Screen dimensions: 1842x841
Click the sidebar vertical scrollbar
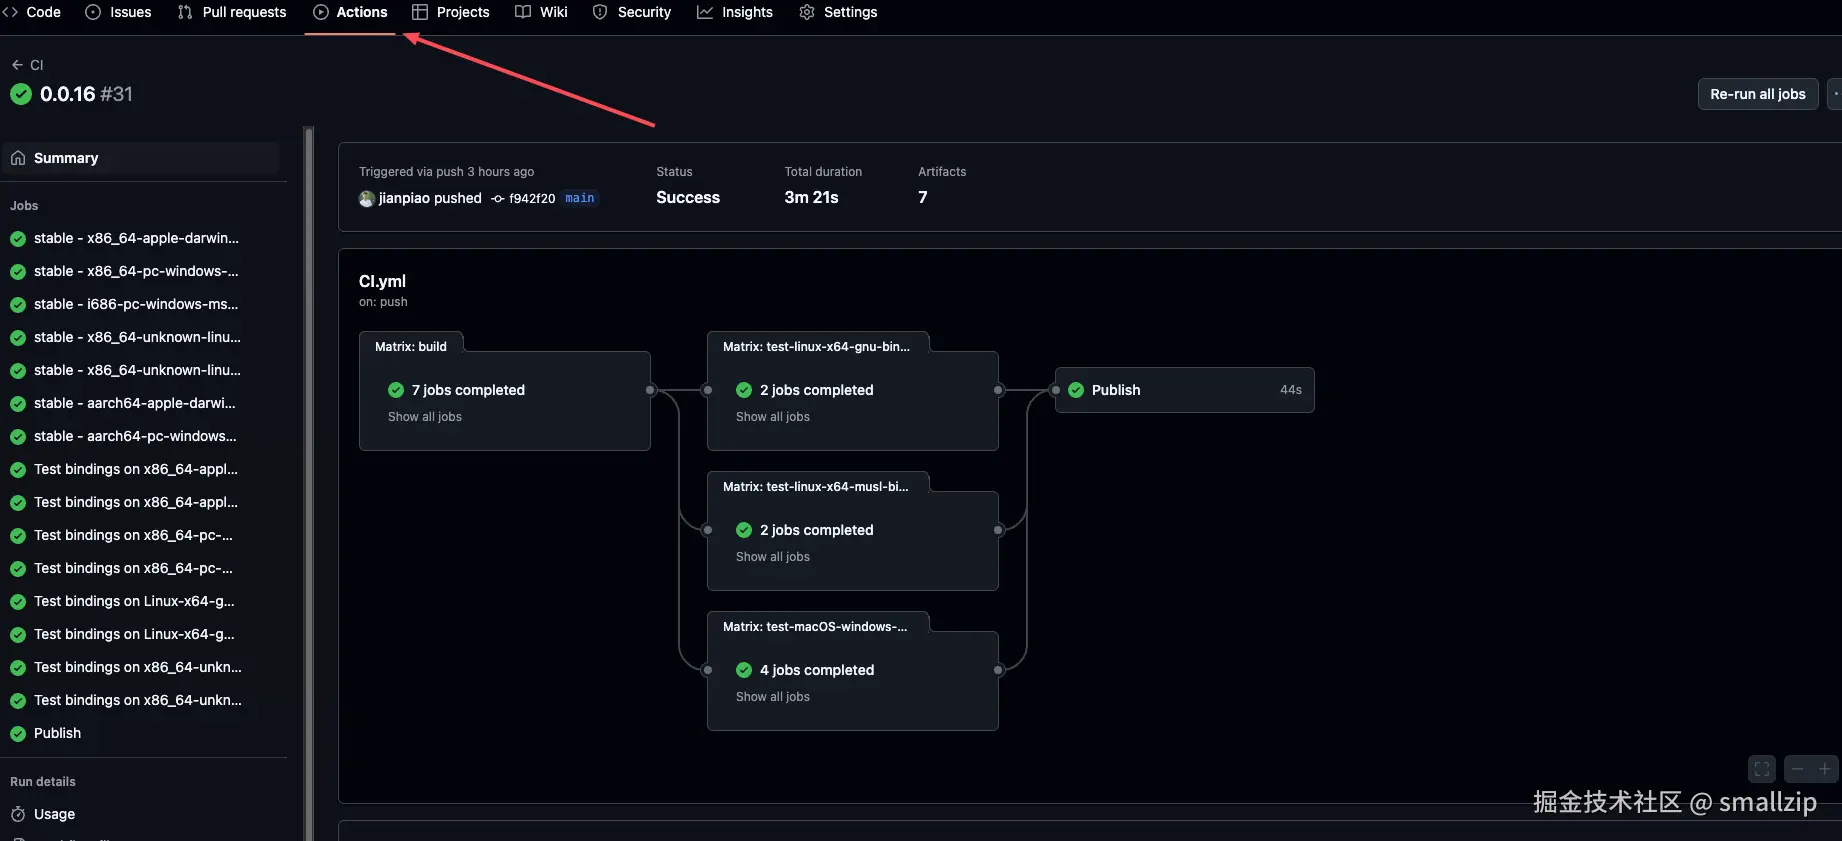click(x=310, y=480)
